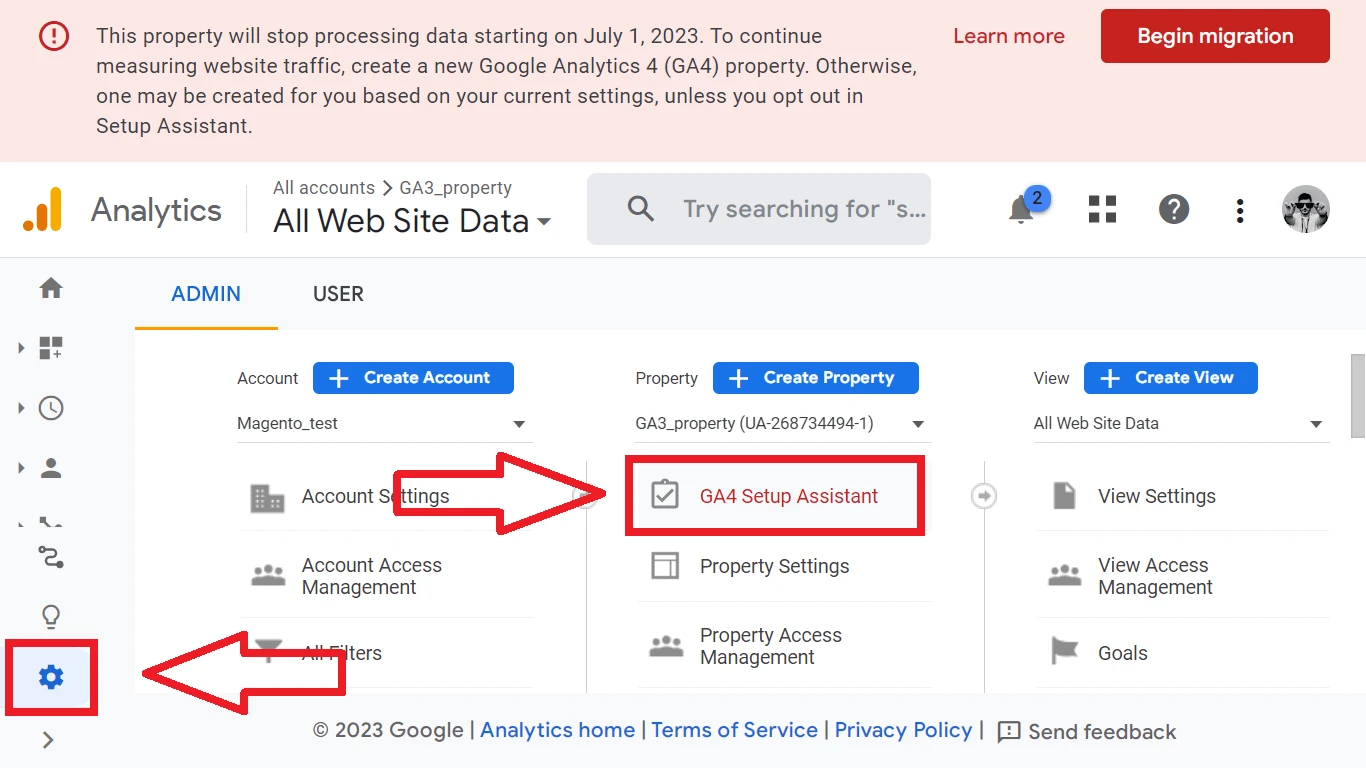Image resolution: width=1366 pixels, height=768 pixels.
Task: Expand the collapsed left navigation chevron
Action: 48,740
